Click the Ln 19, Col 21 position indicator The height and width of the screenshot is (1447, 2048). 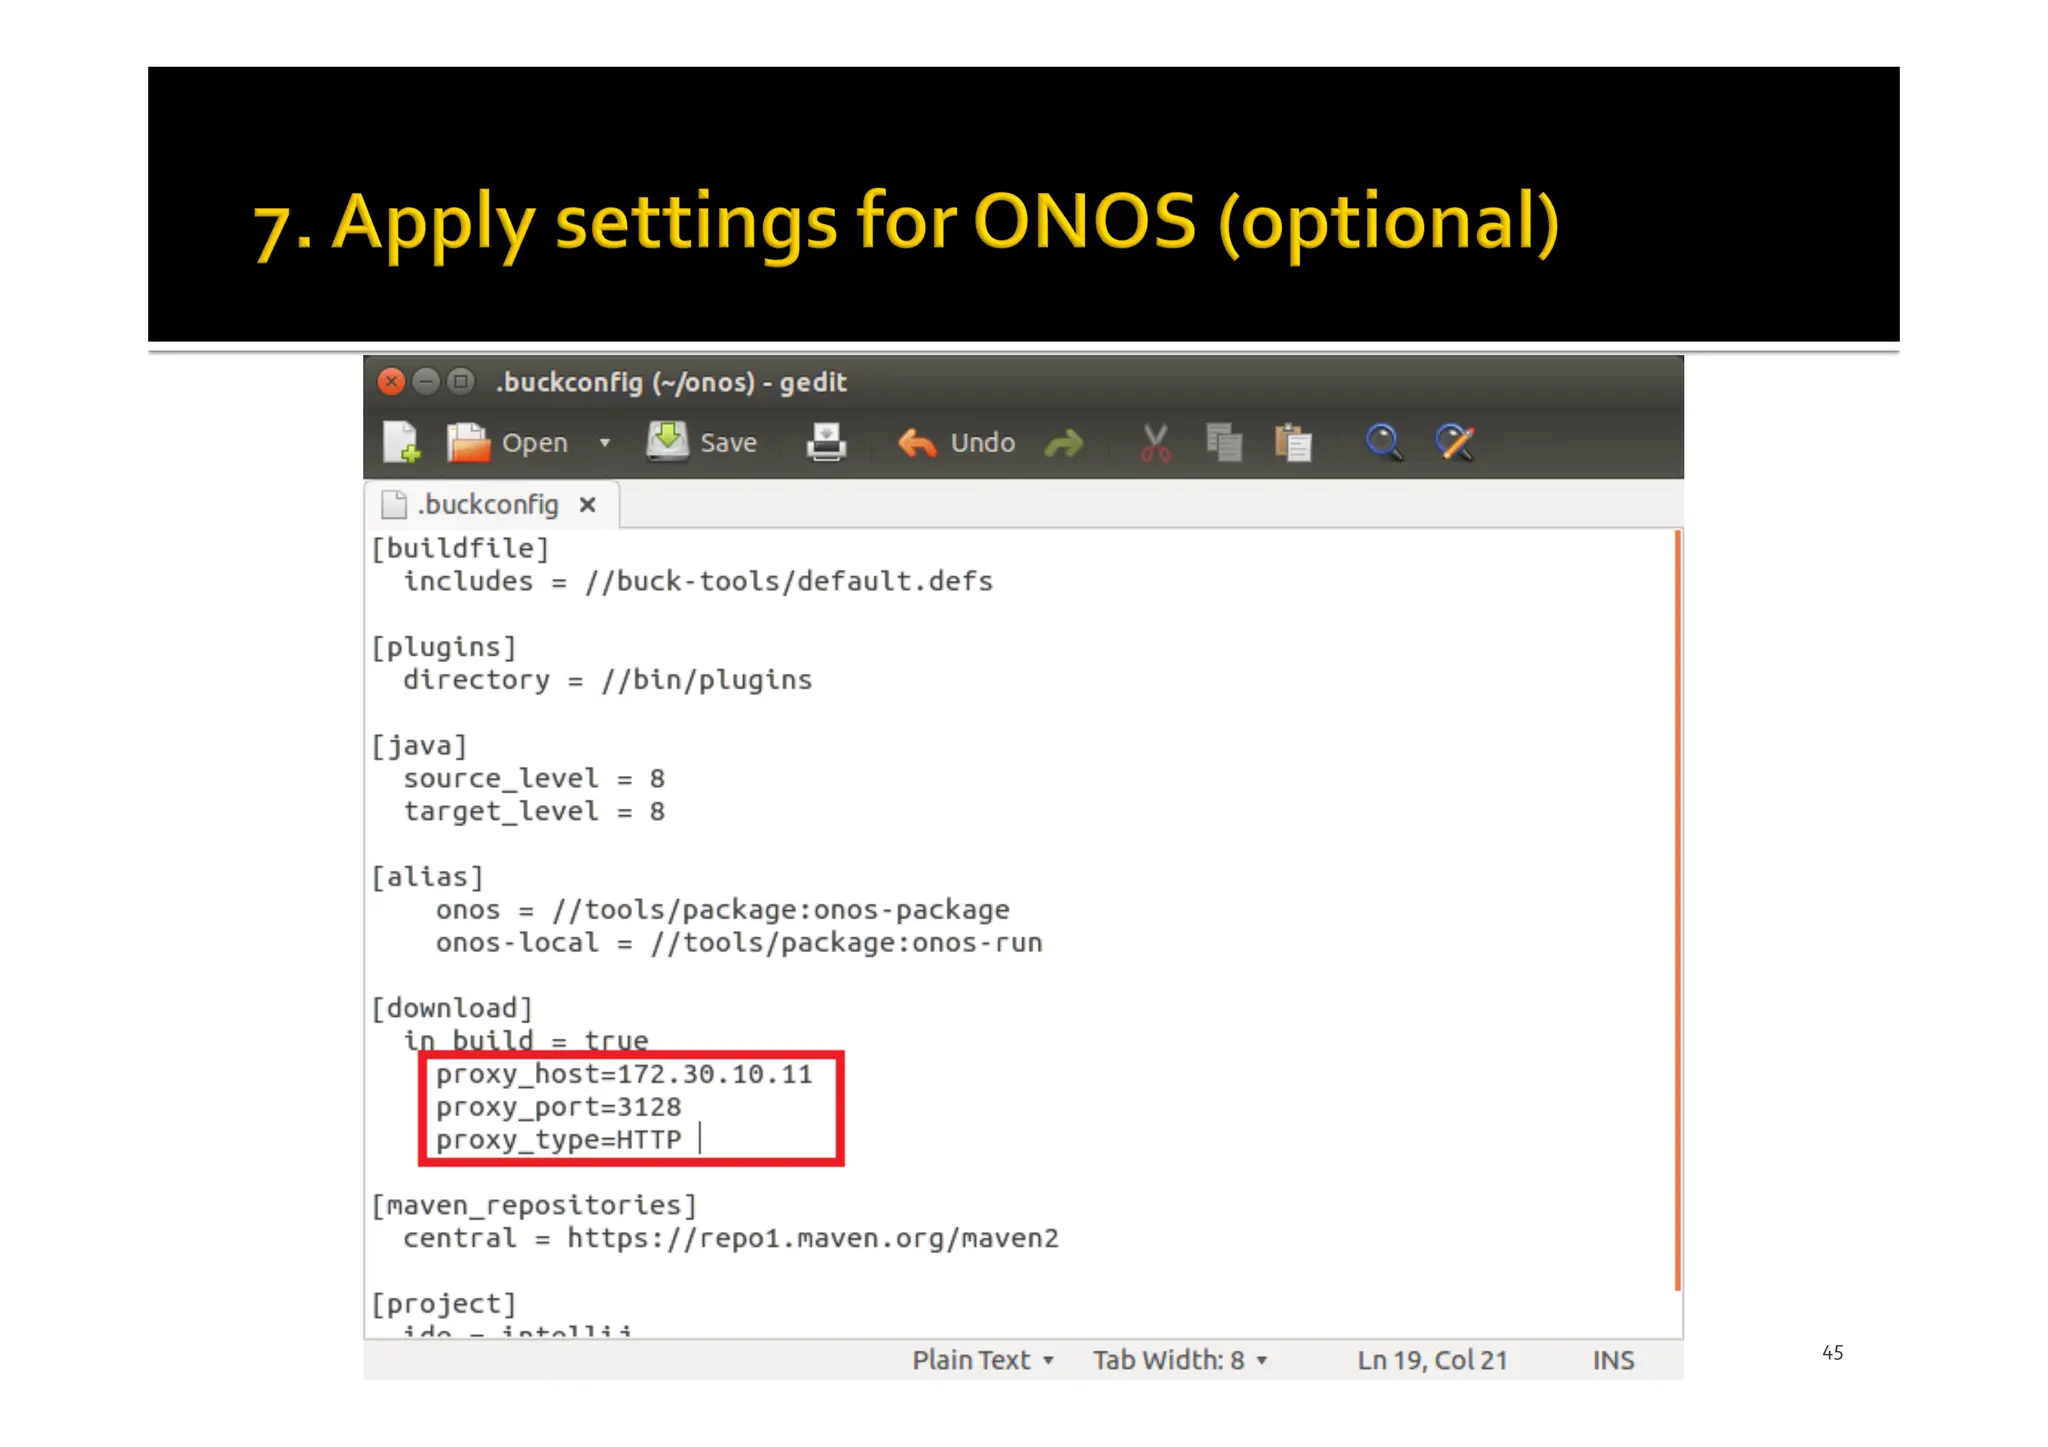pos(1431,1360)
